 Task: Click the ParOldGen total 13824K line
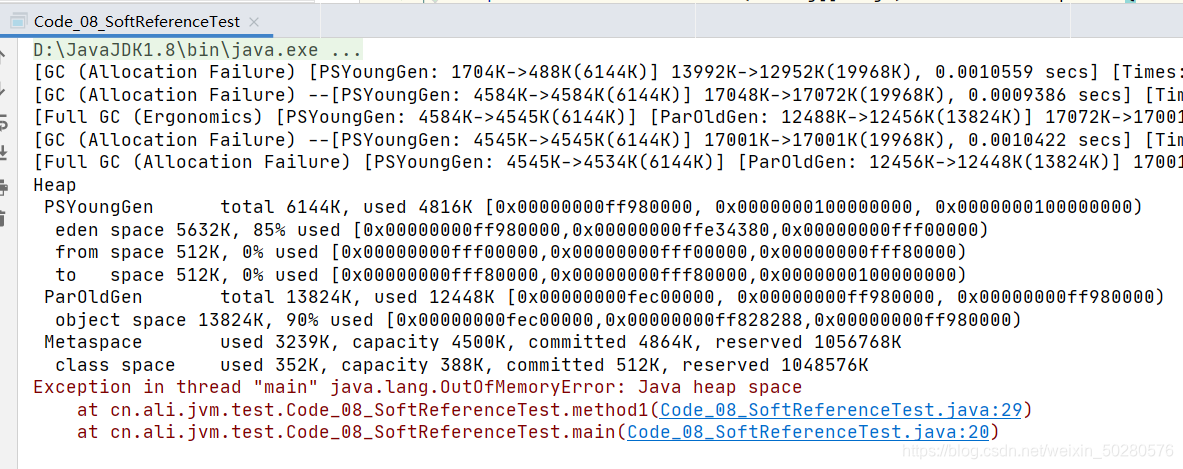(604, 298)
